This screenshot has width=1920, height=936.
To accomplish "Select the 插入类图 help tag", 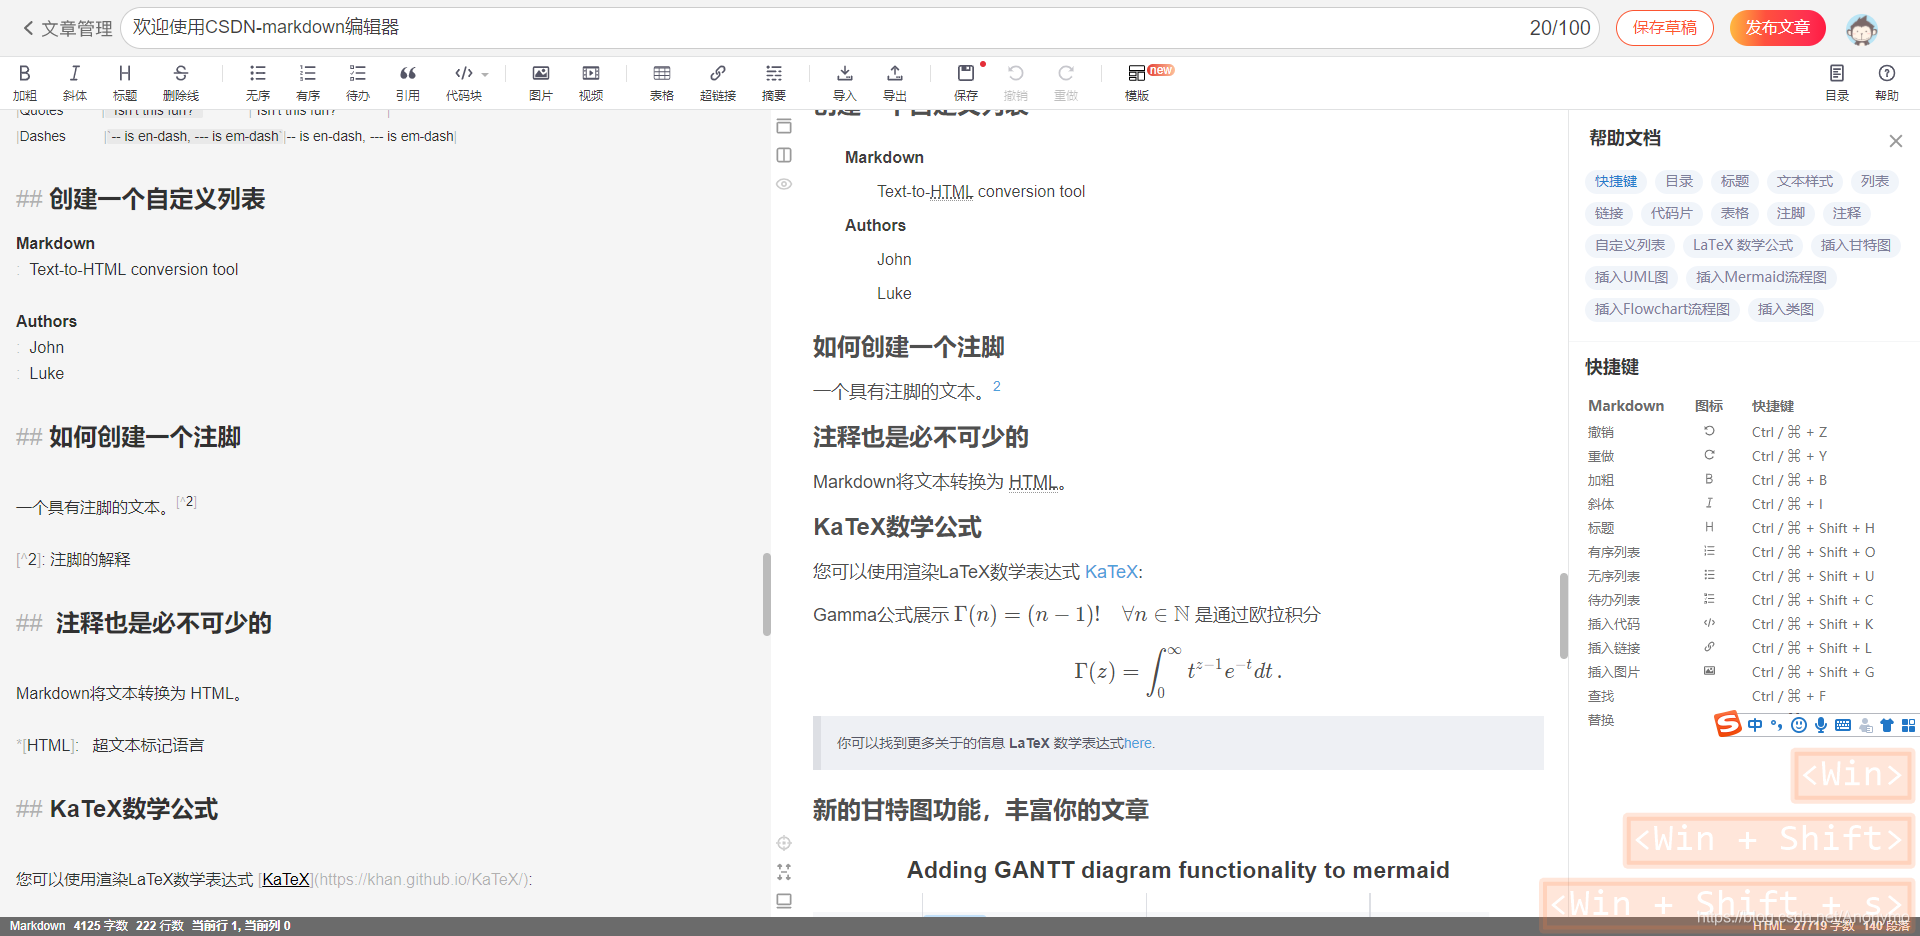I will pyautogui.click(x=1786, y=309).
